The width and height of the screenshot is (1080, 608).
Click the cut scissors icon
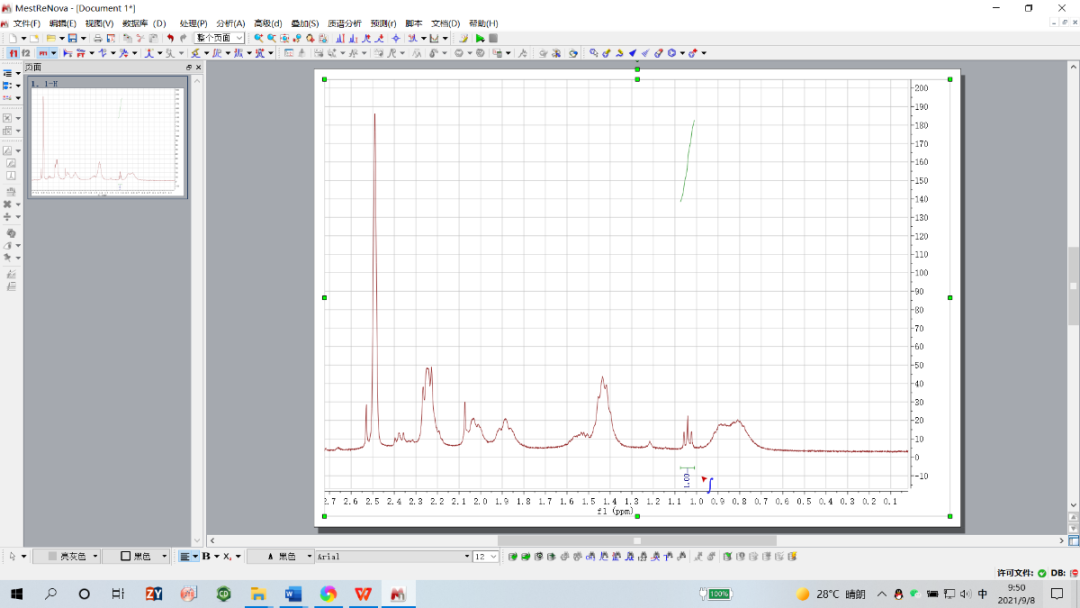pos(140,39)
